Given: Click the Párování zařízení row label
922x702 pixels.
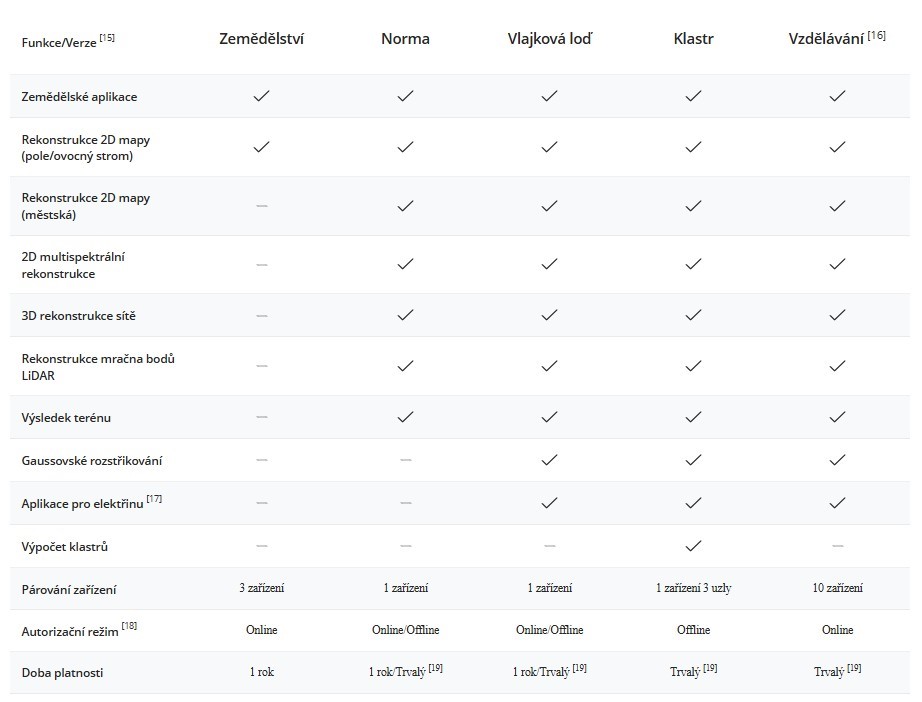Looking at the screenshot, I should (x=62, y=589).
